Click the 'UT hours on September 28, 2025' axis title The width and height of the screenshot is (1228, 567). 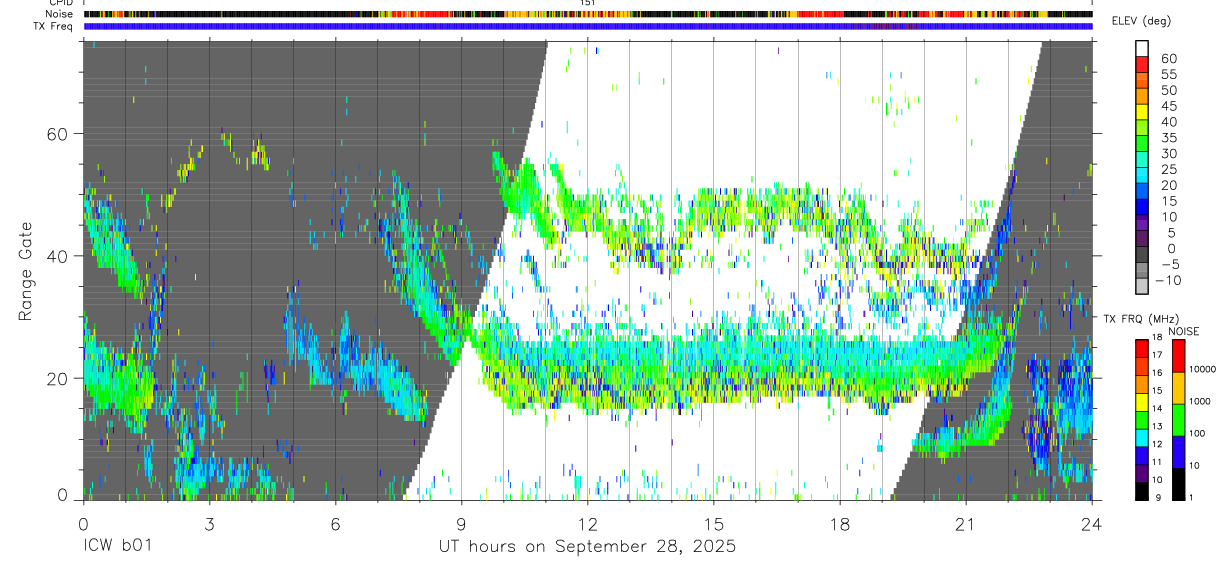tap(587, 546)
